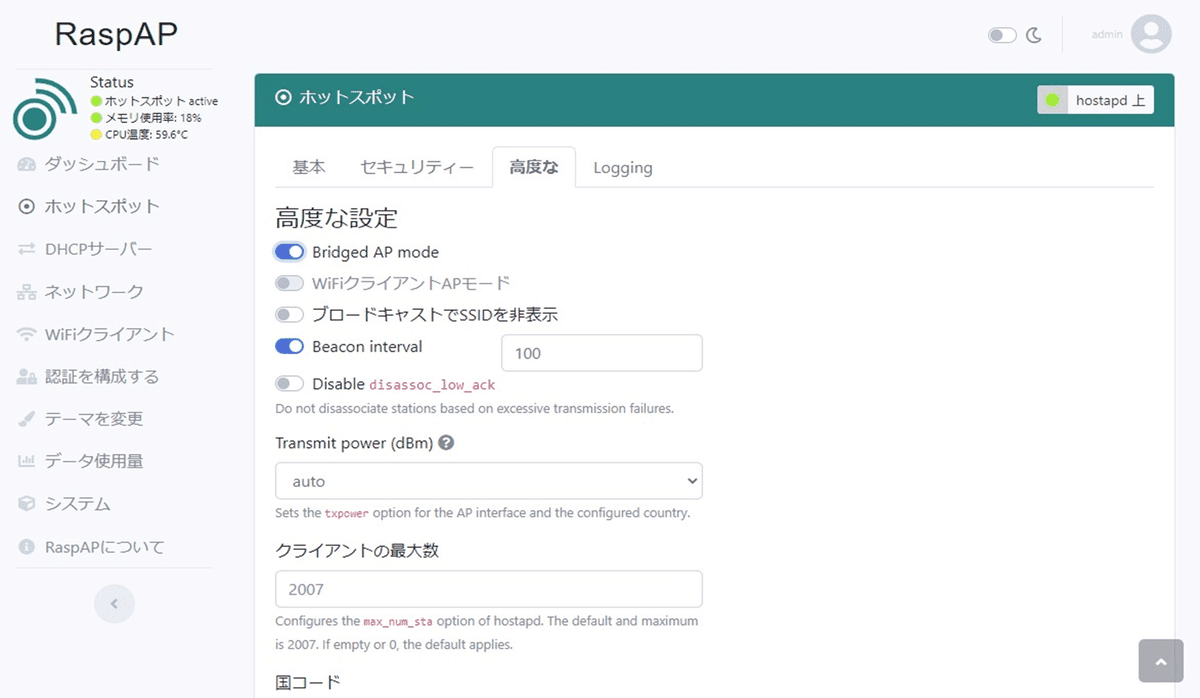Switch to the セキュリティー tab

417,167
